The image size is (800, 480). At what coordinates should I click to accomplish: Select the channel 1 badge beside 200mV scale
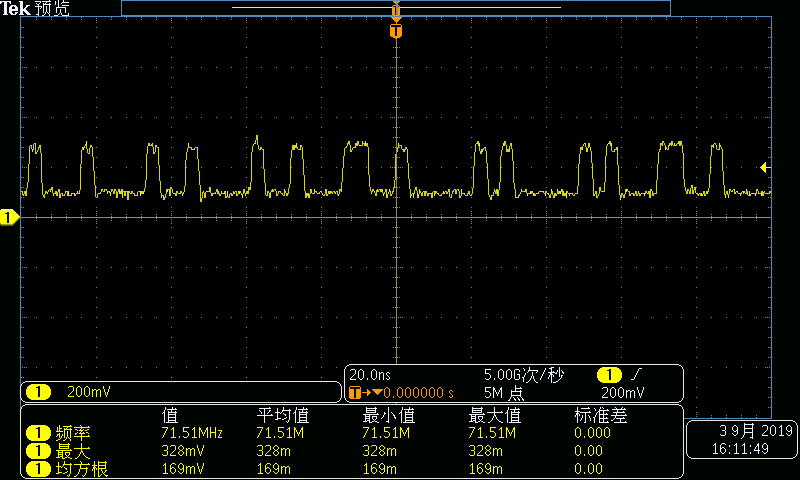tap(38, 392)
